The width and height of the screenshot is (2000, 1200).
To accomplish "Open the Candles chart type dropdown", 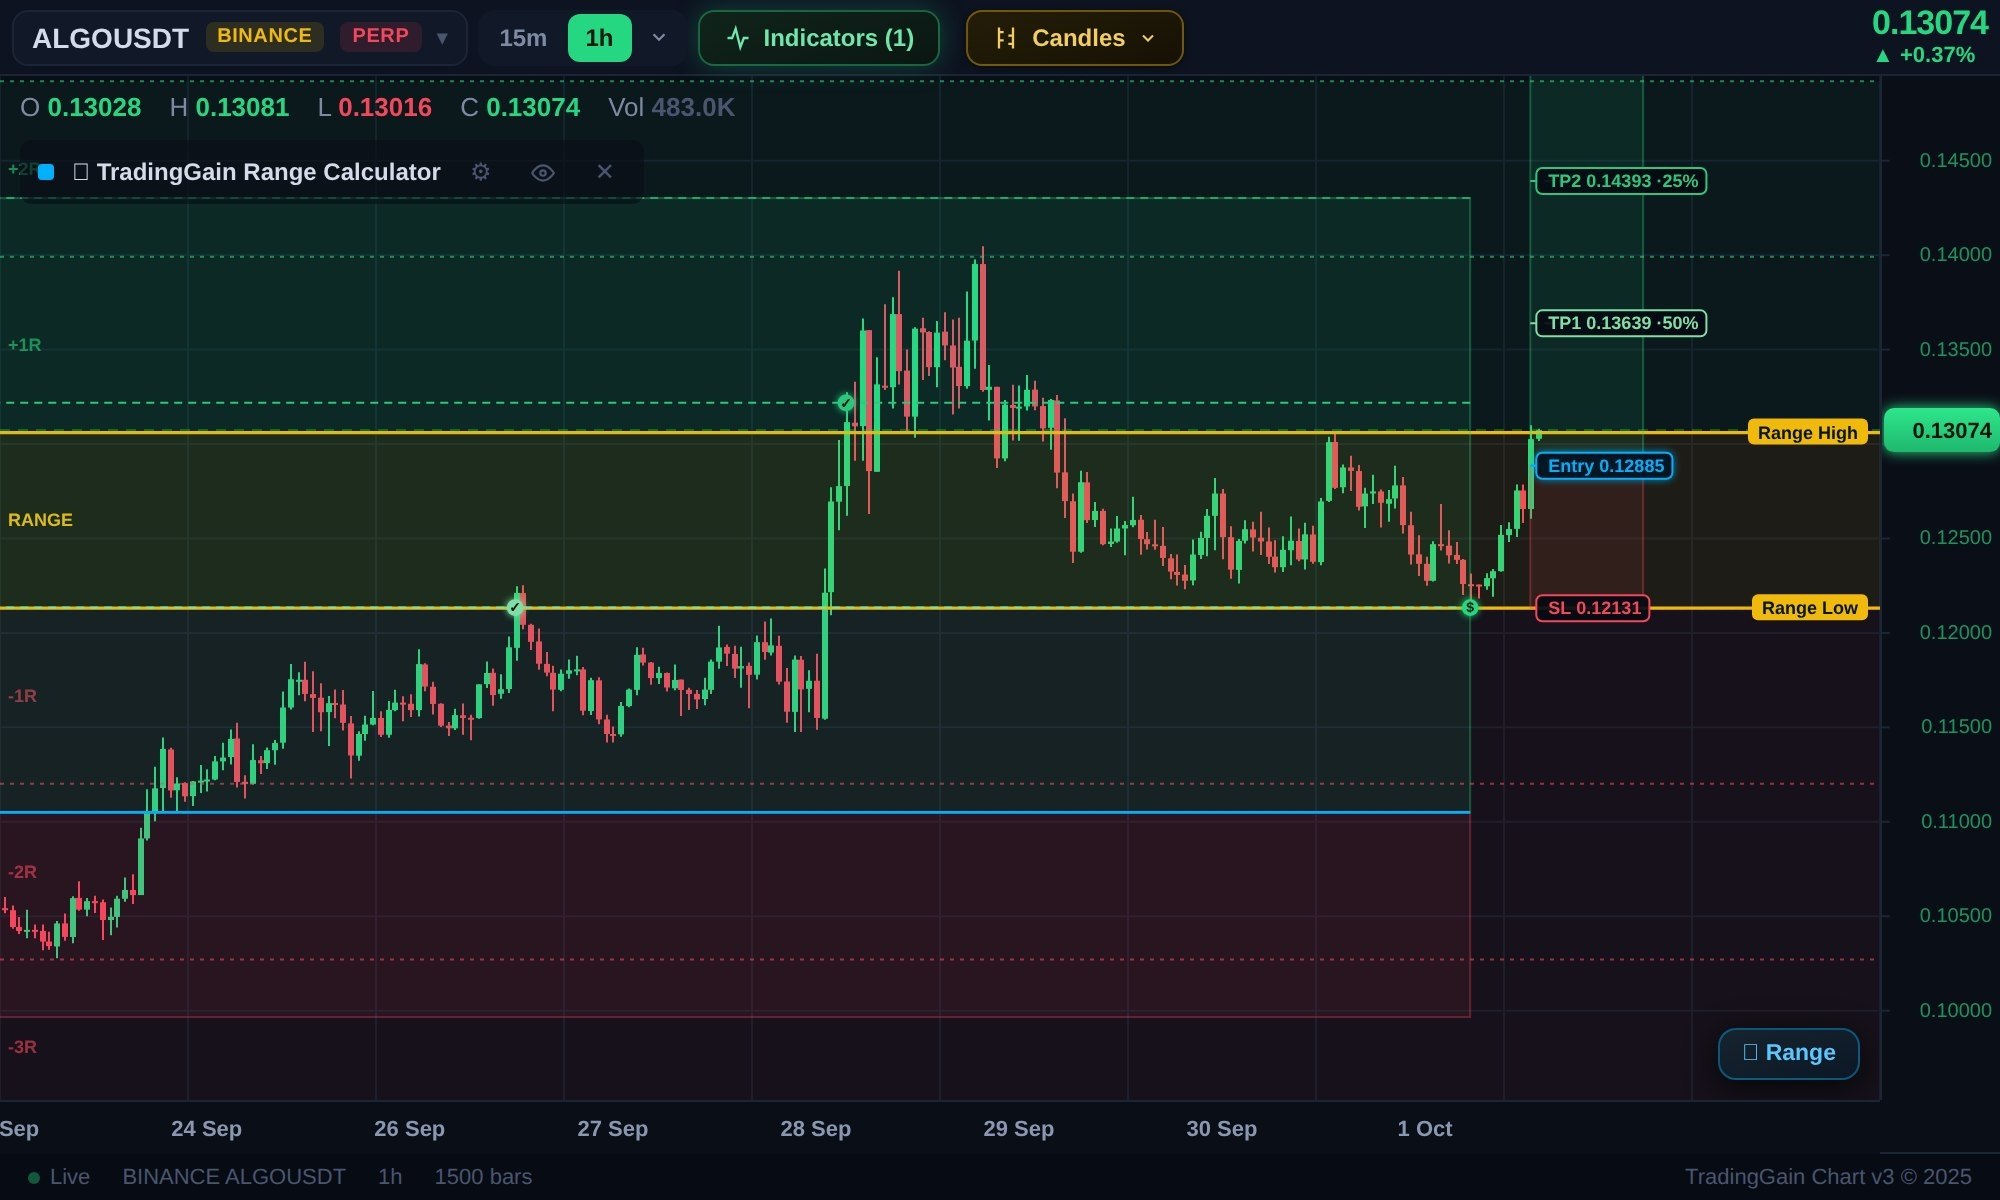I will pyautogui.click(x=1075, y=38).
